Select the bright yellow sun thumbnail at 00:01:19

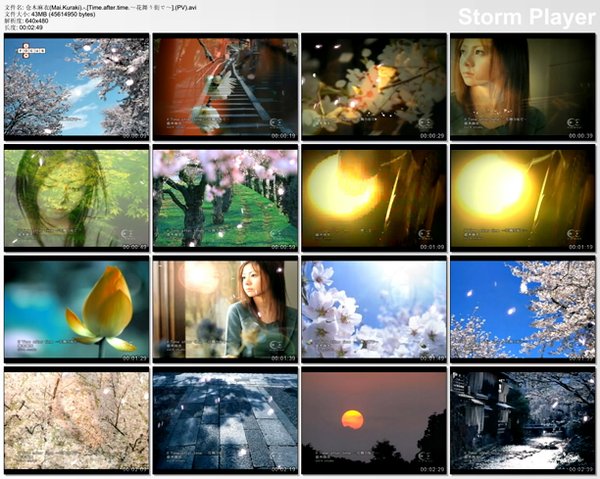pos(523,198)
